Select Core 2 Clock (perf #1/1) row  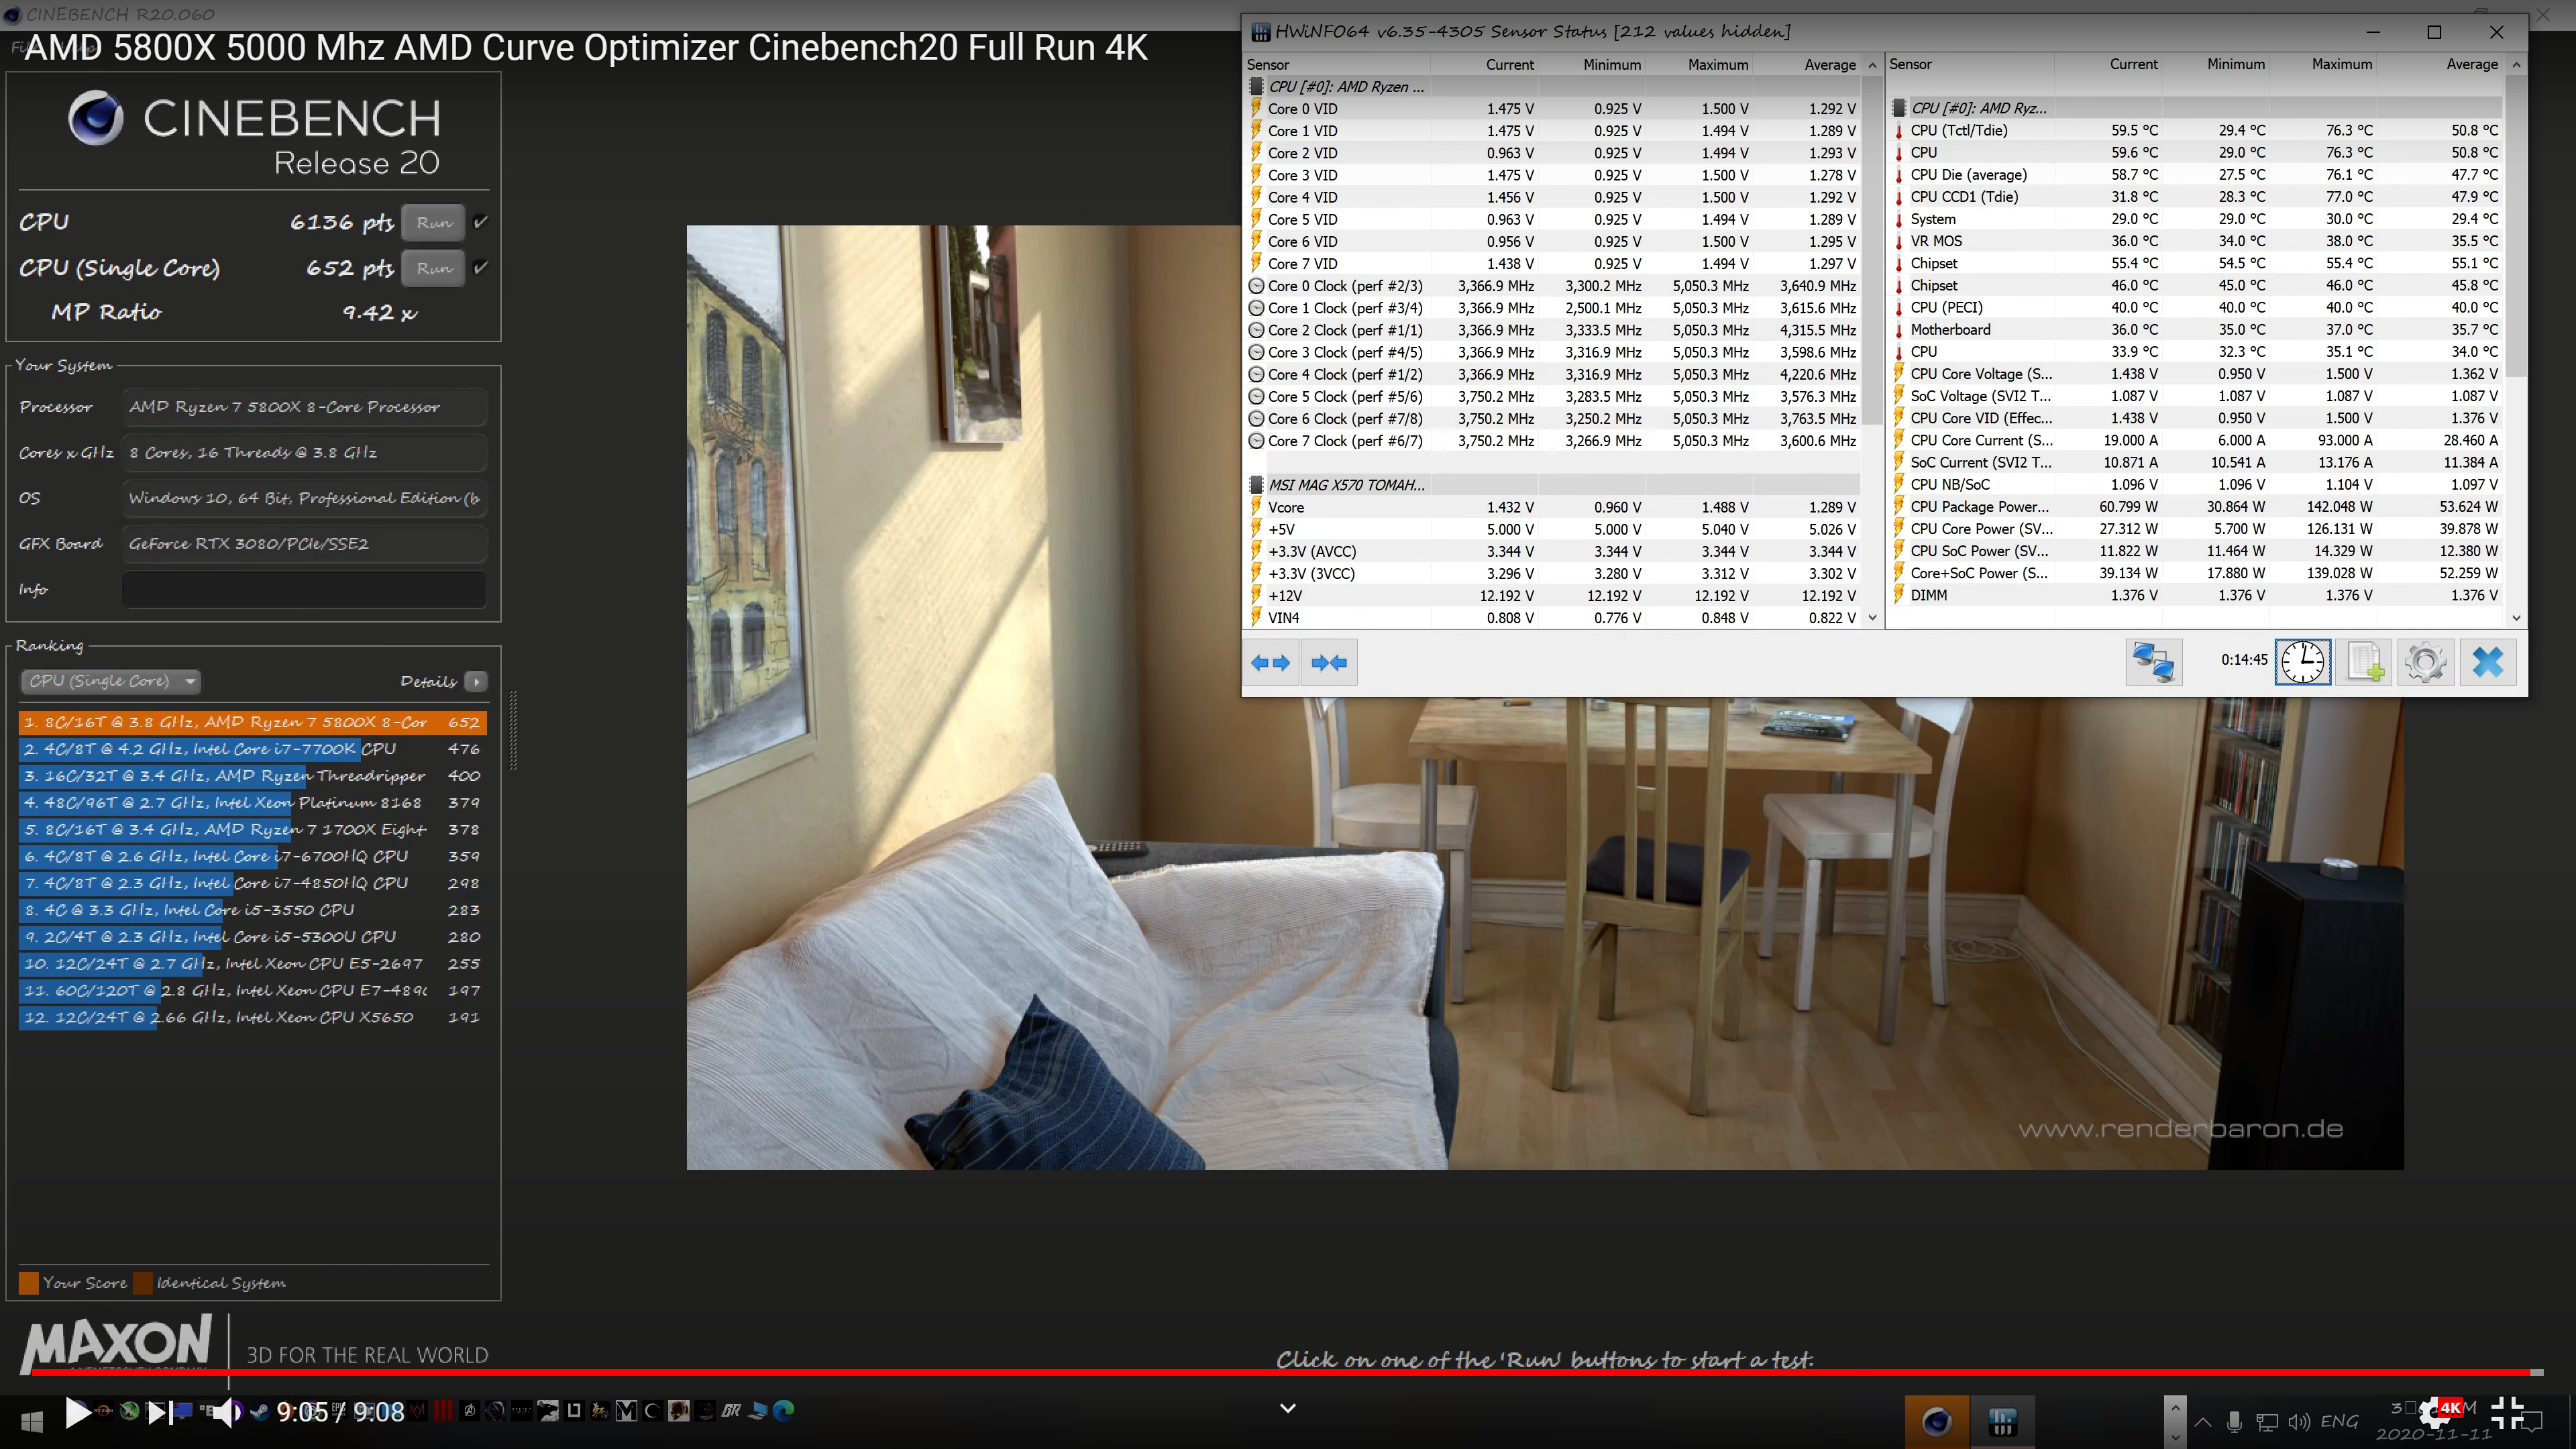click(1553, 330)
